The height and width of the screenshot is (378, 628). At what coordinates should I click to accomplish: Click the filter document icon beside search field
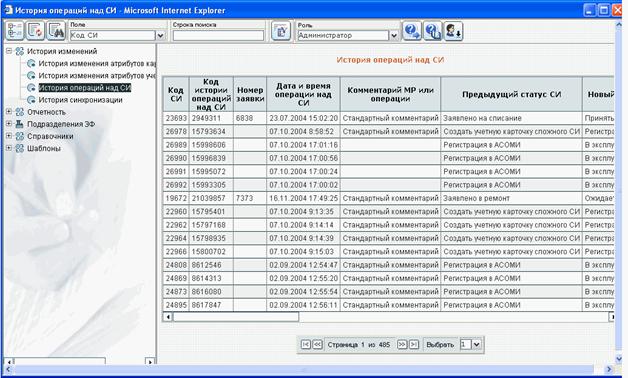click(x=281, y=31)
